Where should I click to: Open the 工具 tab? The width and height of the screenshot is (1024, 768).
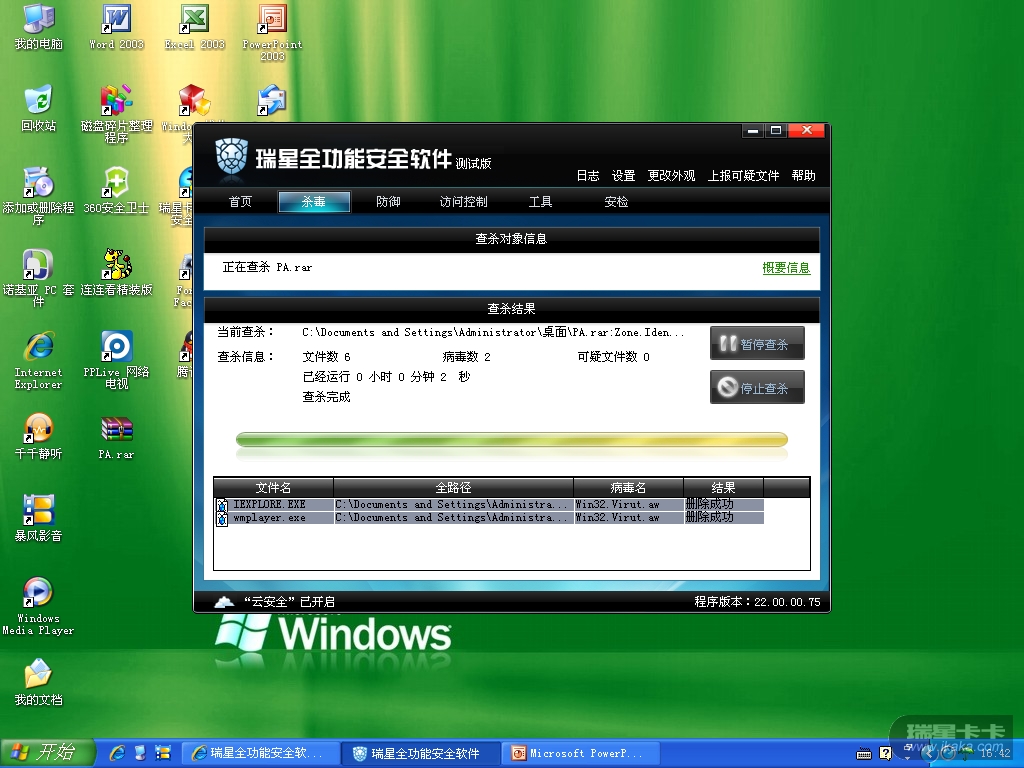(x=540, y=202)
